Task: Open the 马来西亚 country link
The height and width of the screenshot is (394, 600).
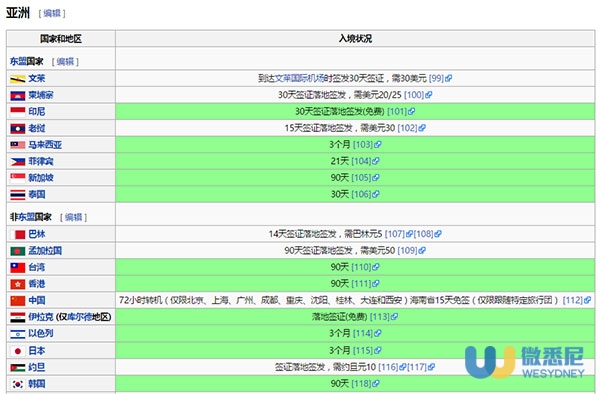Action: [x=45, y=145]
